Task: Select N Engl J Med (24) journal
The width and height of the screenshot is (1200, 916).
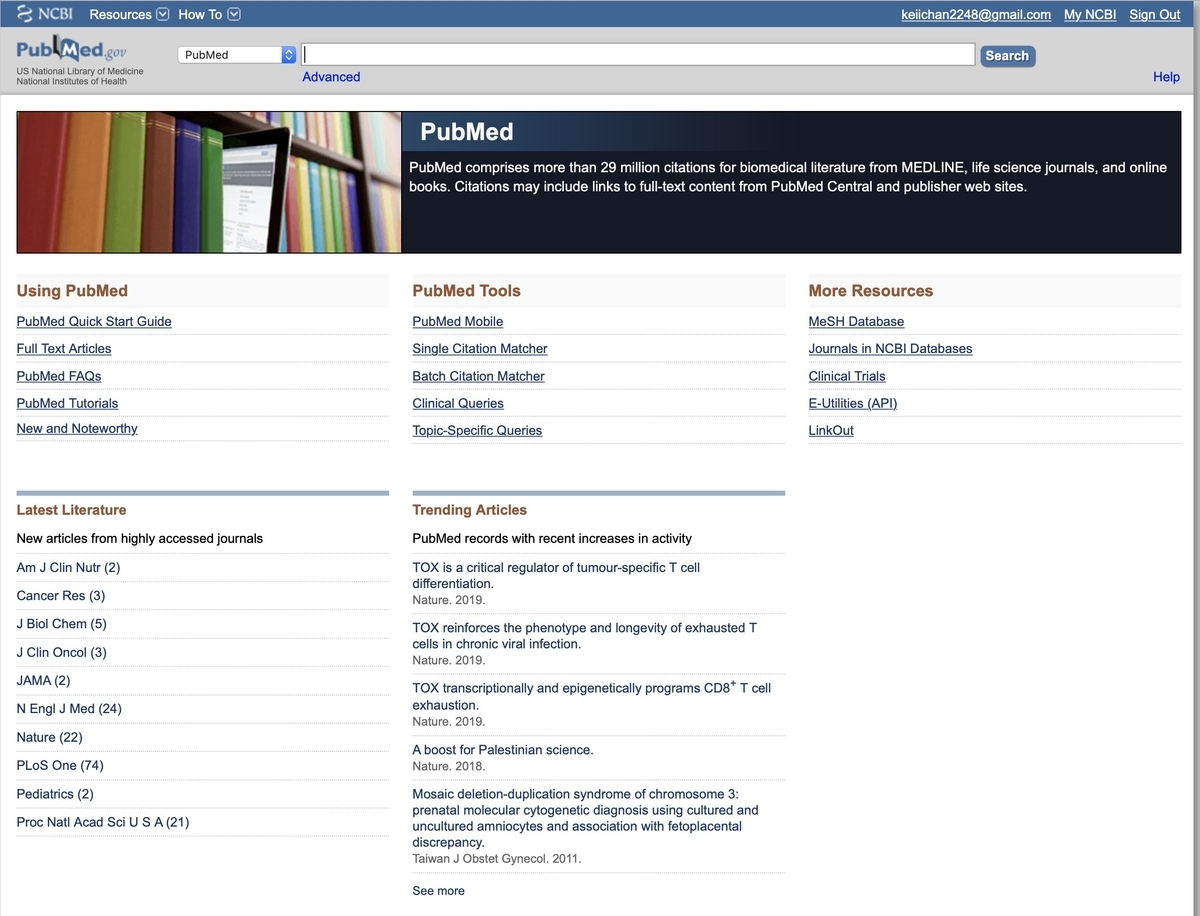Action: click(69, 708)
